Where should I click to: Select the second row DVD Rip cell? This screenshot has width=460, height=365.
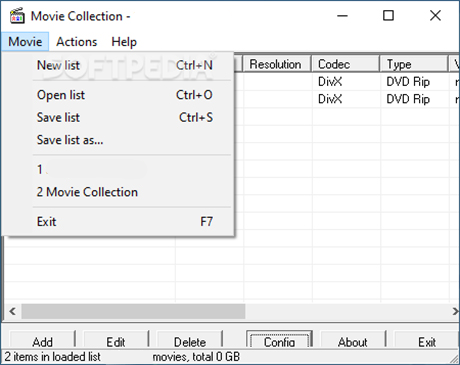coord(415,99)
